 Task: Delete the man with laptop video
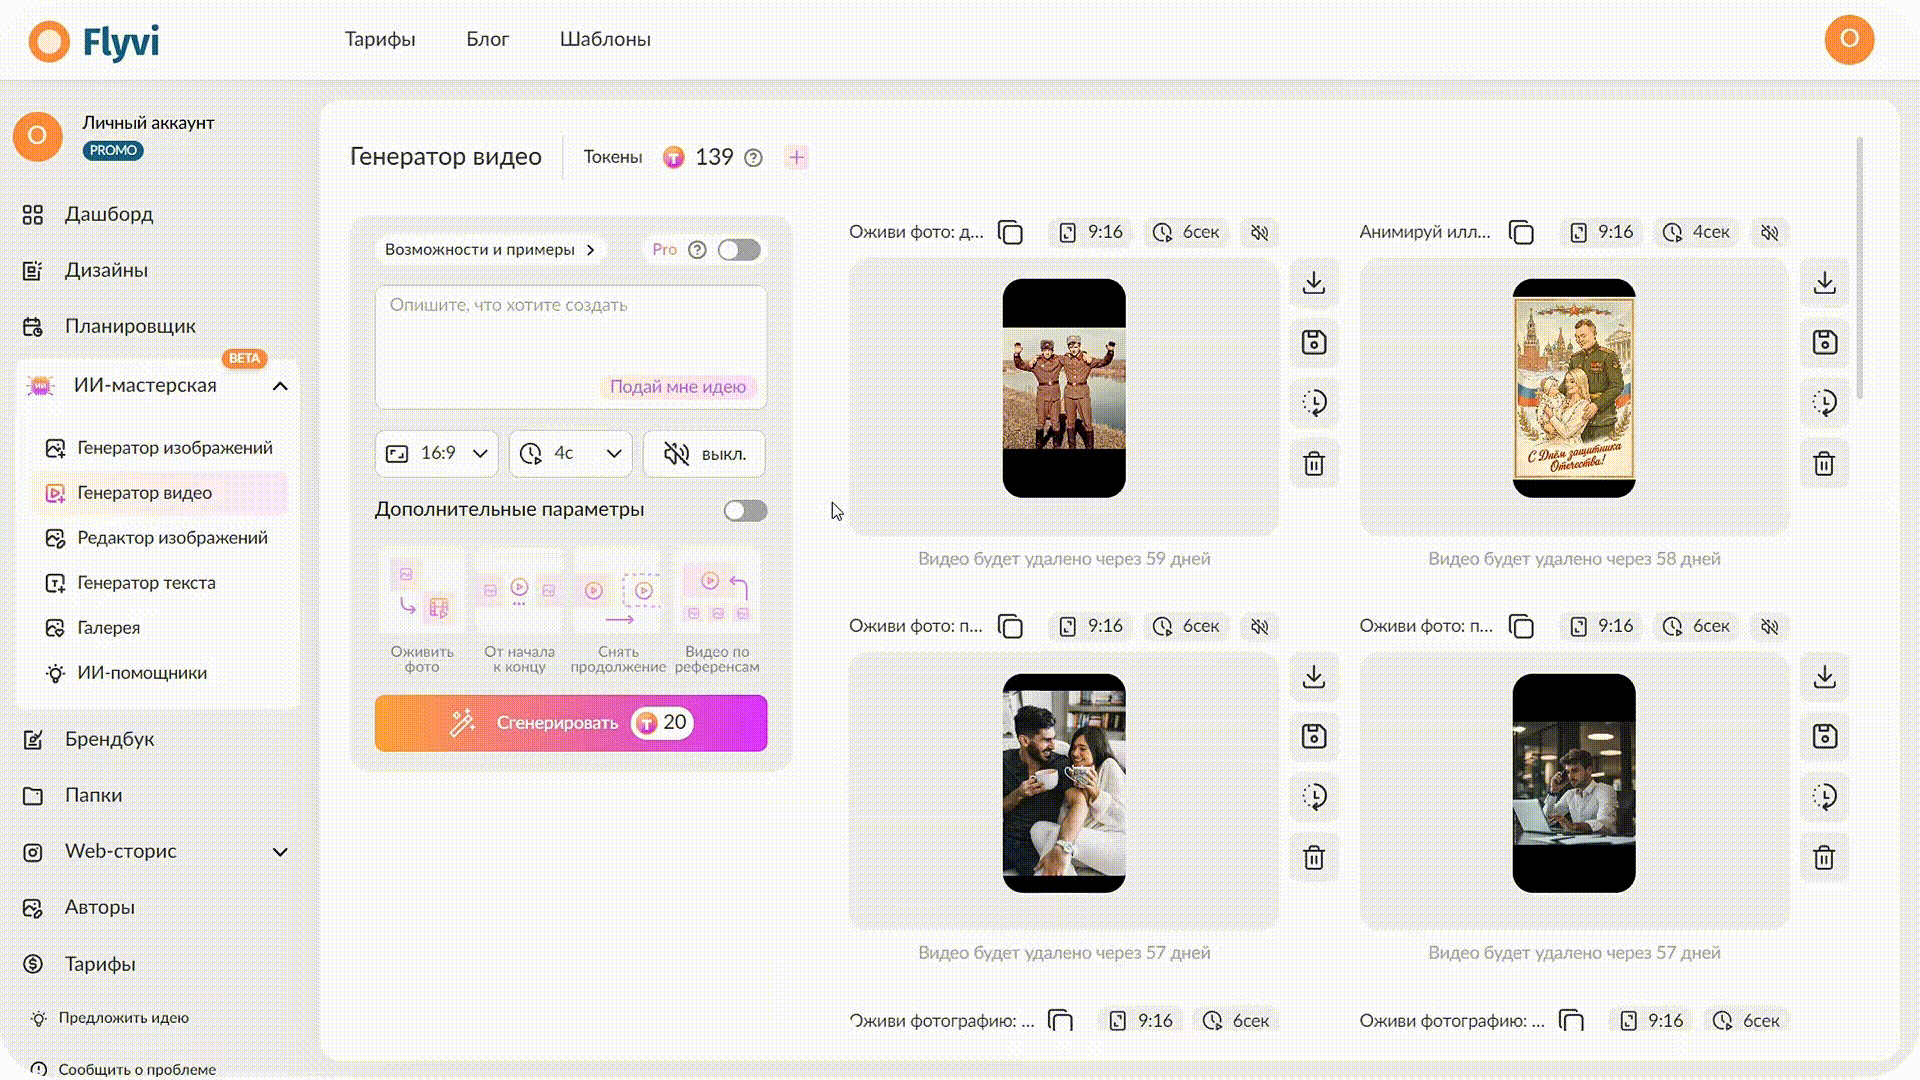tap(1824, 858)
